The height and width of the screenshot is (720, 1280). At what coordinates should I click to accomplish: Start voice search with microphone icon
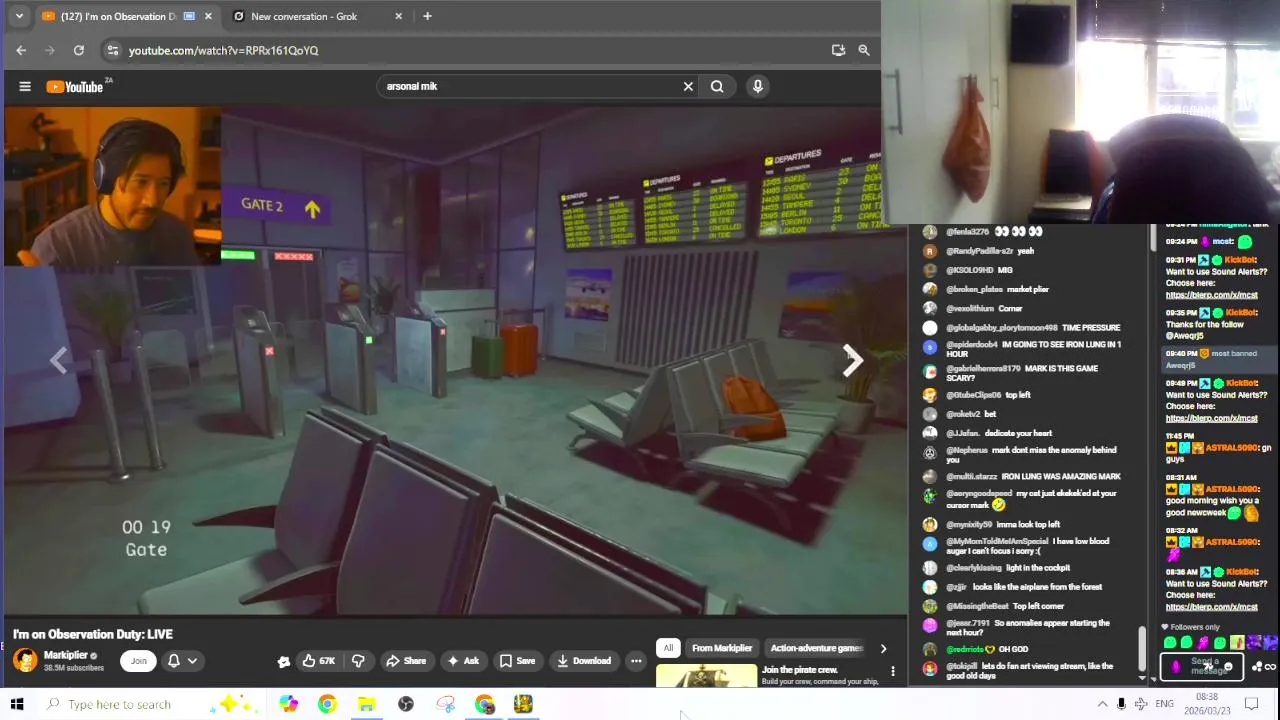(x=758, y=86)
